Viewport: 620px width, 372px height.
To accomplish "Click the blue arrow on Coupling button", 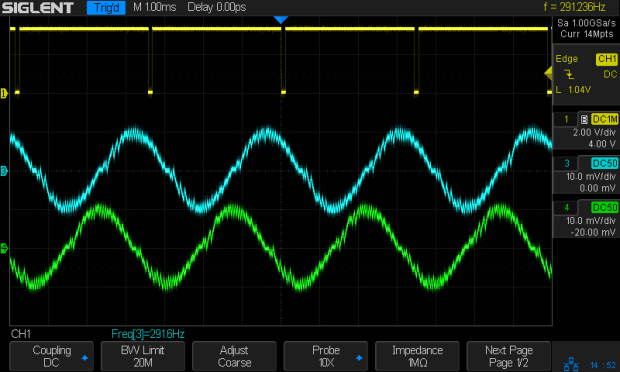I will [85, 358].
